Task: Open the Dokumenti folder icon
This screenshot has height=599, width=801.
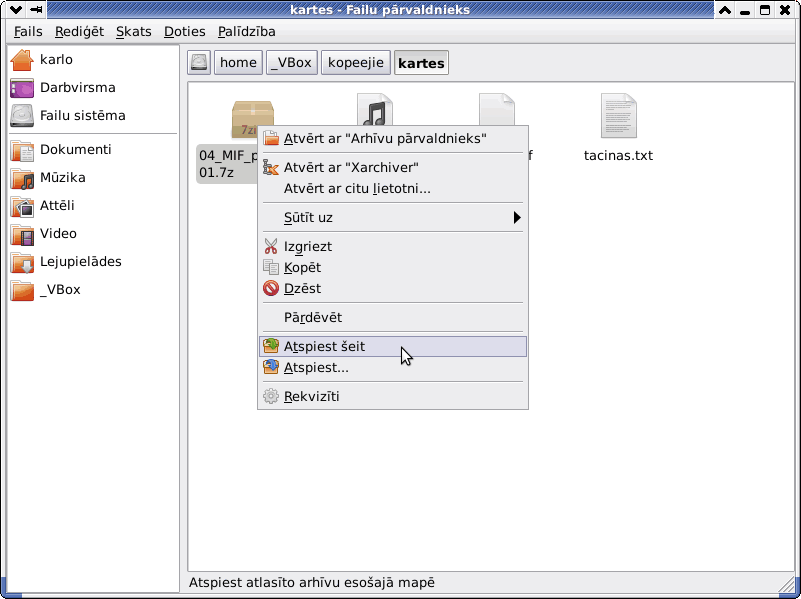Action: click(x=22, y=150)
